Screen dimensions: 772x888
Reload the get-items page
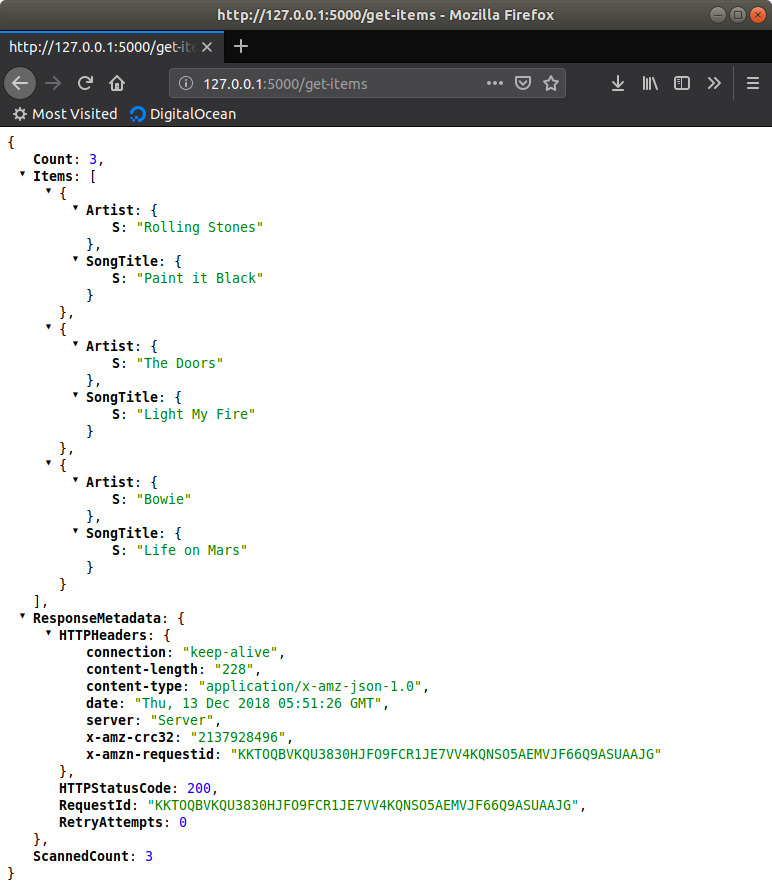tap(86, 83)
